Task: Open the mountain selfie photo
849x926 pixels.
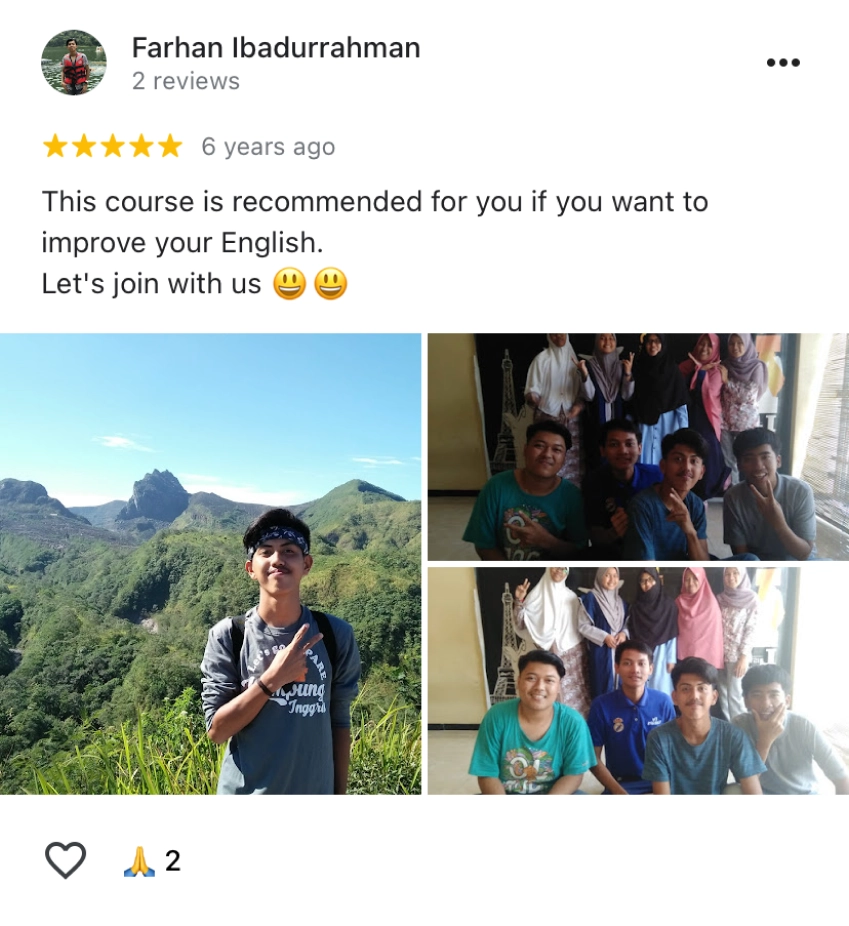Action: 210,564
